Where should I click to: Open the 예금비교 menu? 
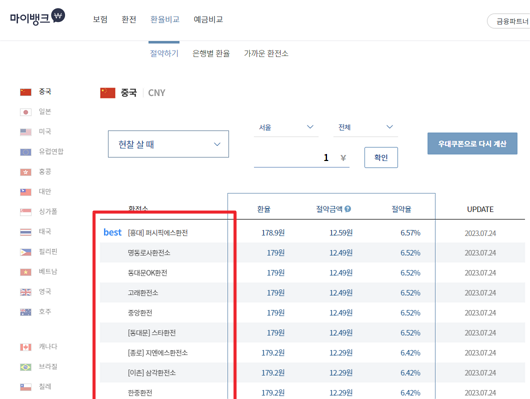click(208, 19)
